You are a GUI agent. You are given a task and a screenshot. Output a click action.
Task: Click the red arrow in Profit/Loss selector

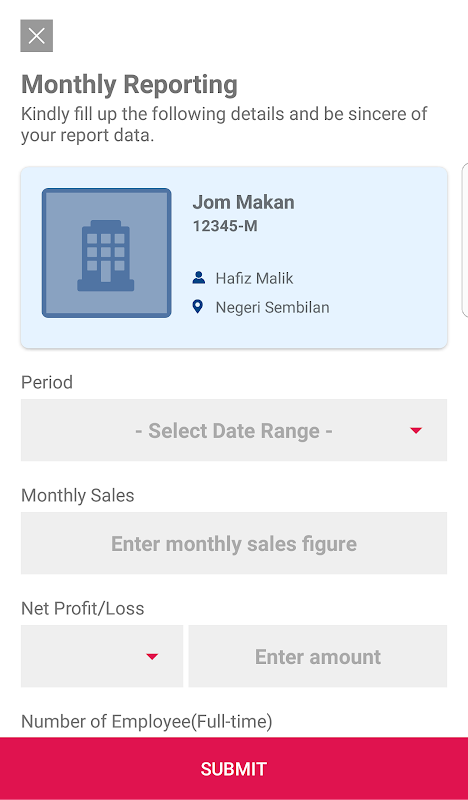click(x=152, y=657)
